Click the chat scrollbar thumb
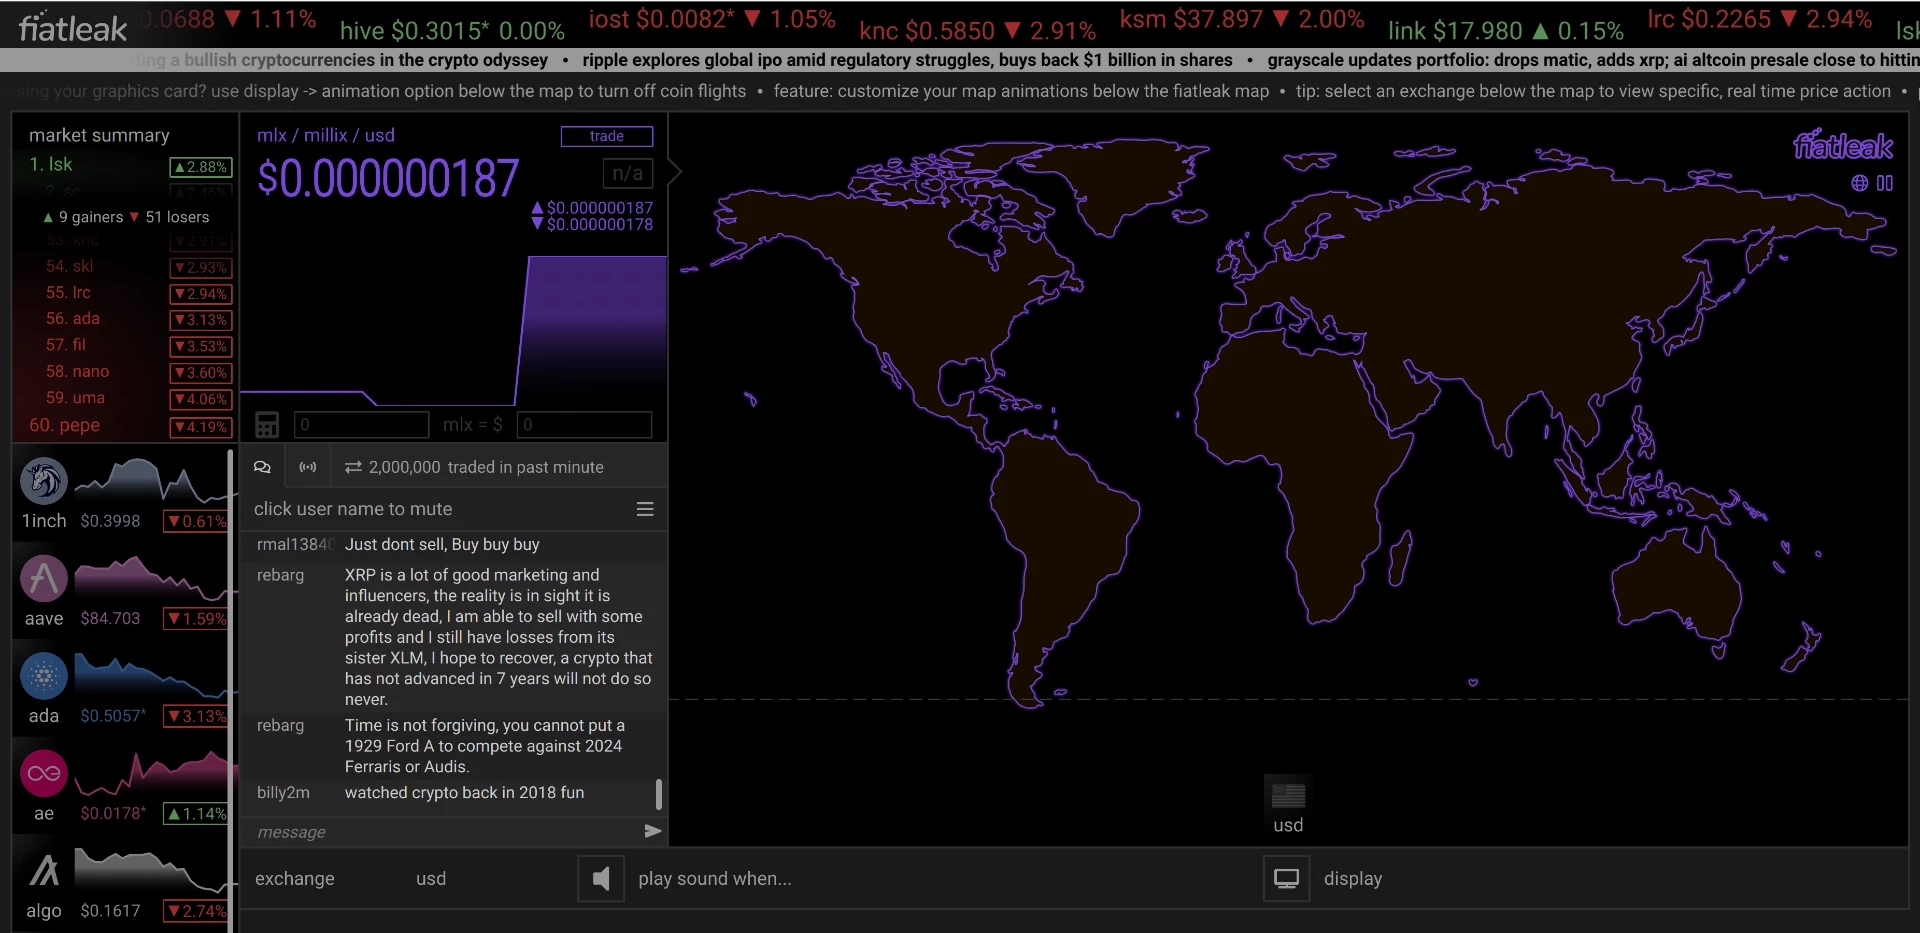Screen dimensions: 1920x933 coord(658,794)
